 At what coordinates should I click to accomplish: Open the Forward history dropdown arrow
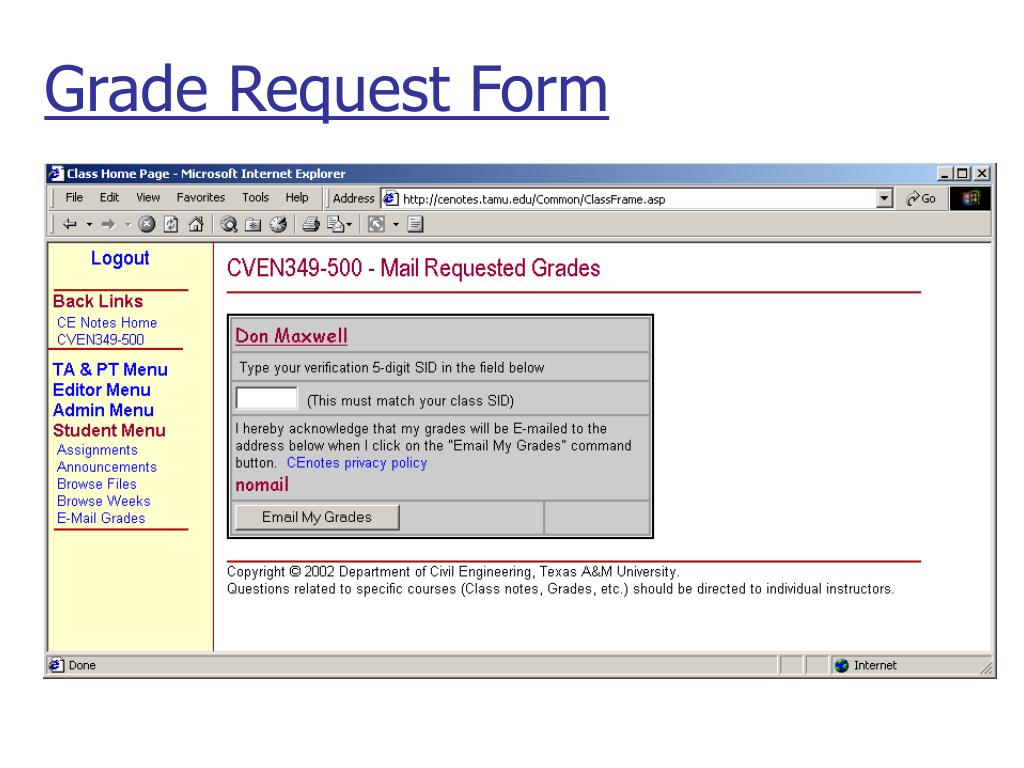128,225
